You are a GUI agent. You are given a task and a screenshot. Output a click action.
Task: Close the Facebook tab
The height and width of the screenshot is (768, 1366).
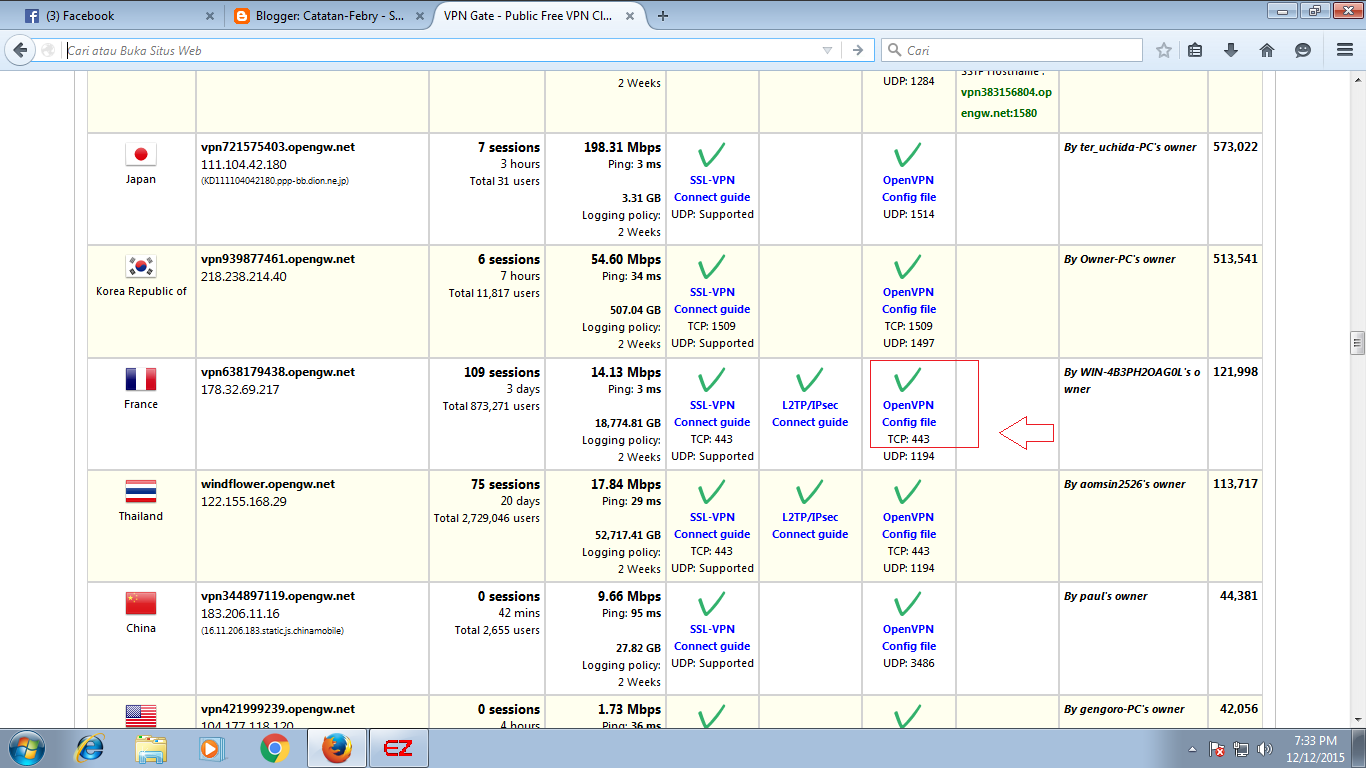[x=209, y=16]
